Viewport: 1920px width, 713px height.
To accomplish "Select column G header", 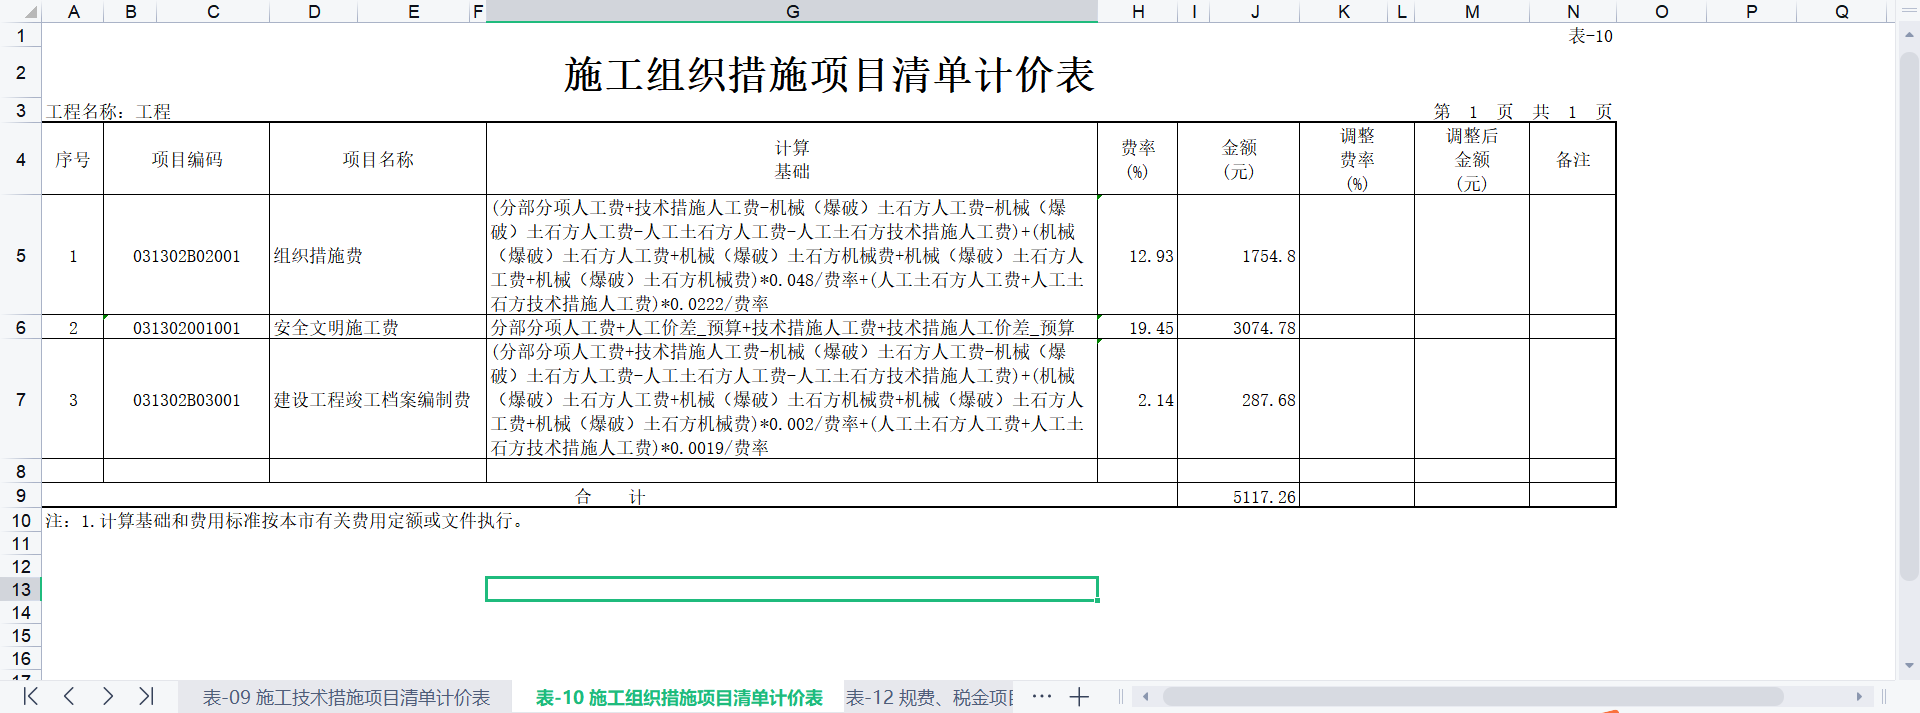I will coord(792,11).
